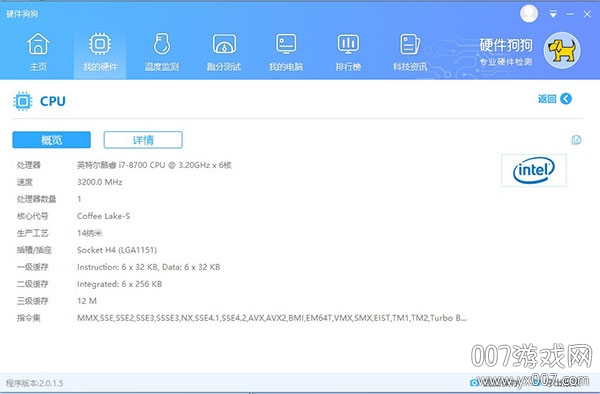Launch 跑分测试 benchmark test
This screenshot has height=394, width=600.
pyautogui.click(x=224, y=44)
